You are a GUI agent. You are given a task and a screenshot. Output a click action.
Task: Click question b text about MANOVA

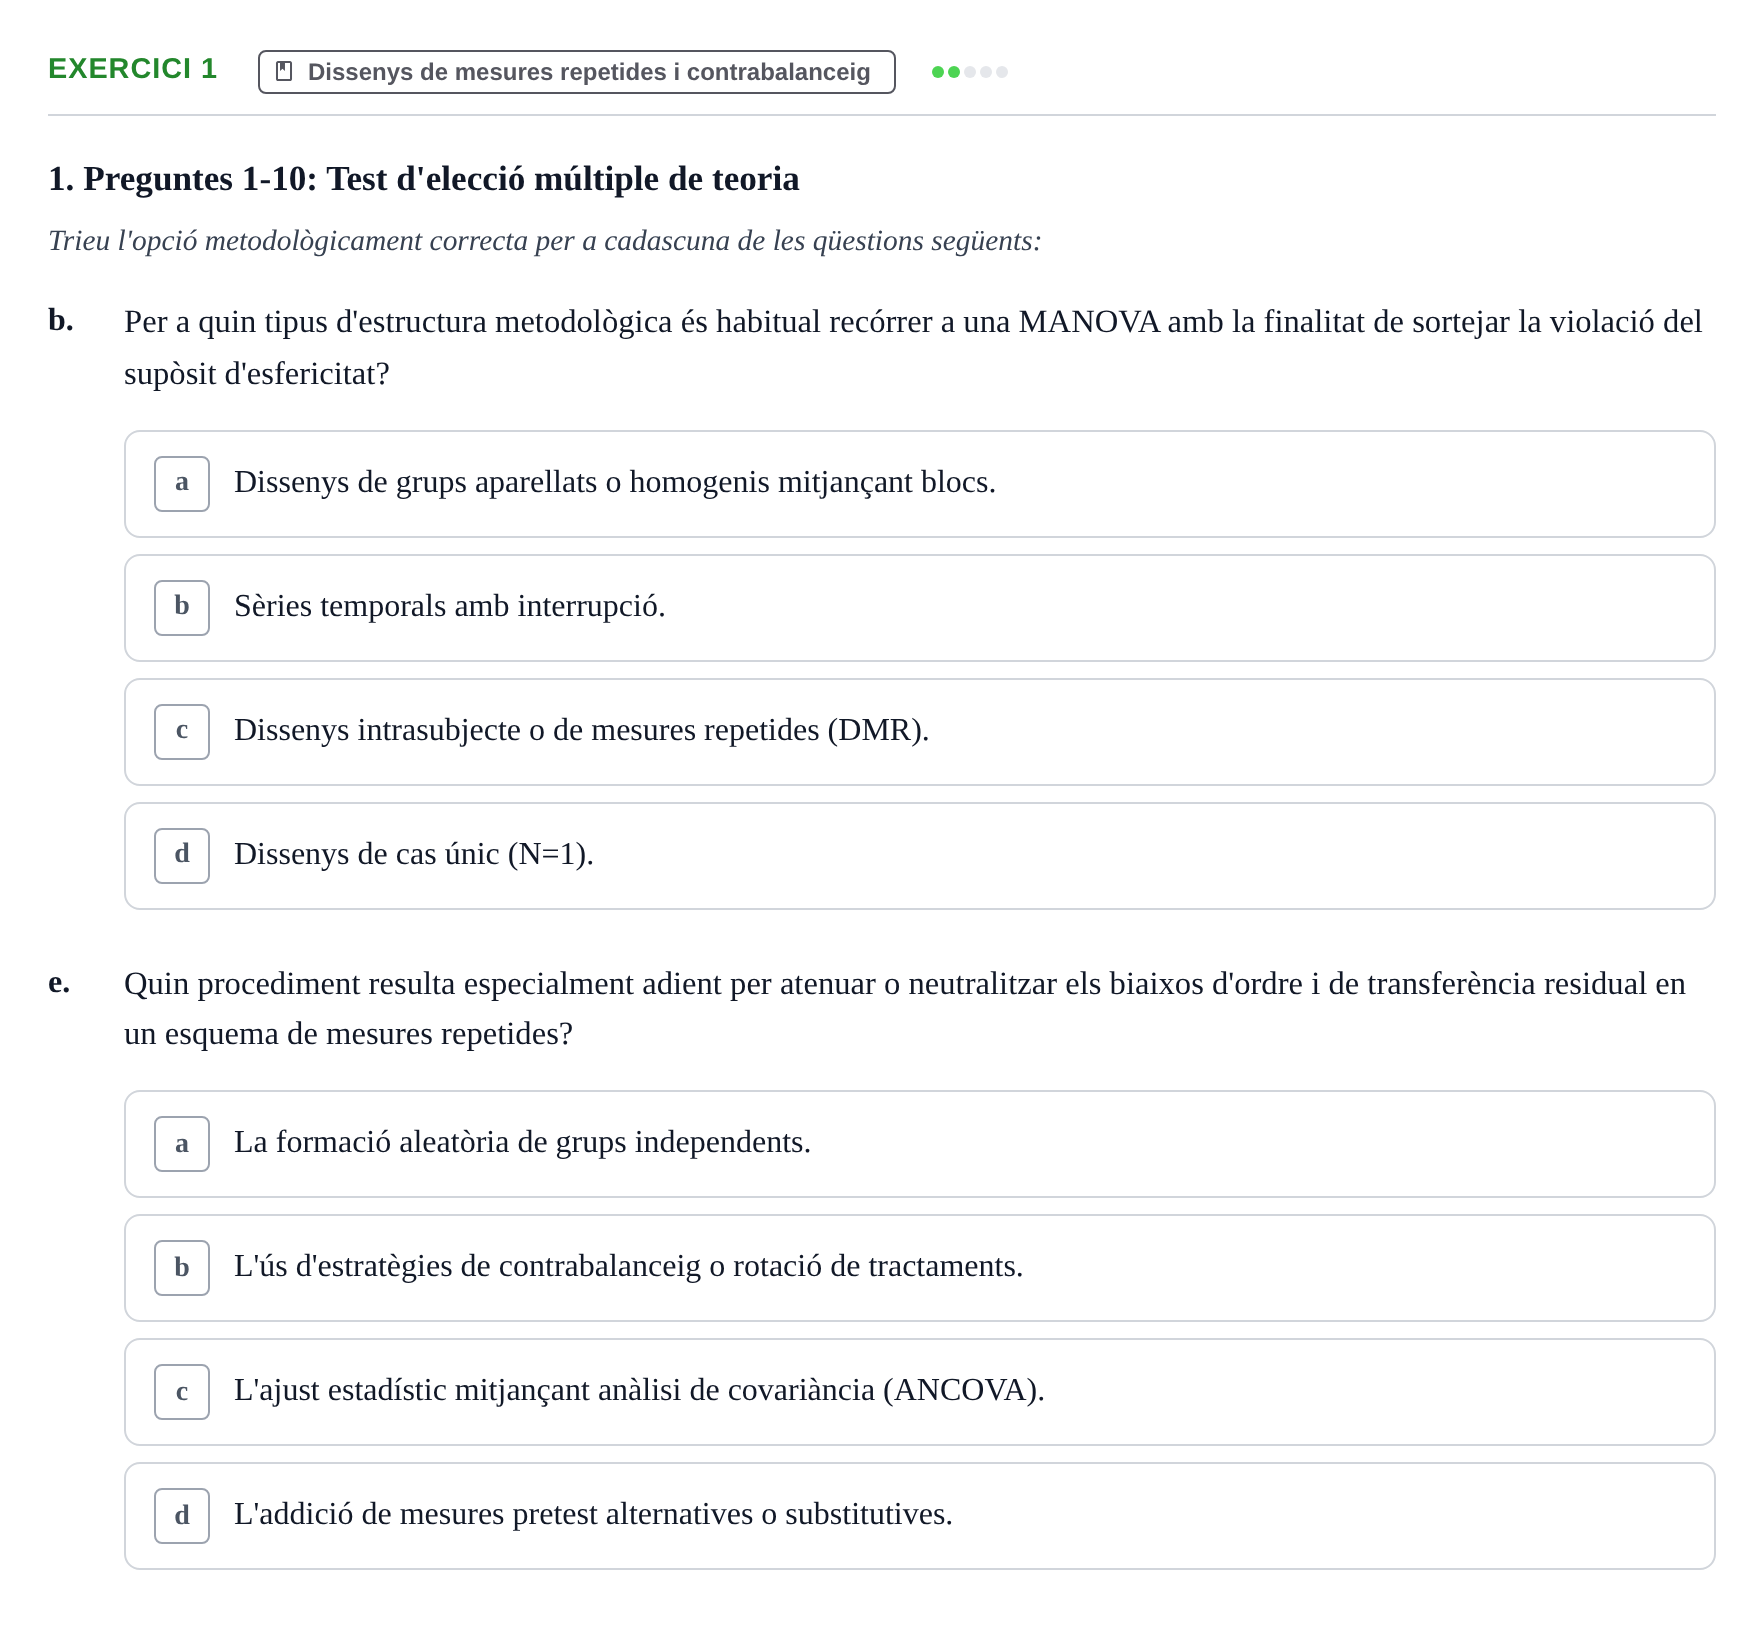[913, 347]
